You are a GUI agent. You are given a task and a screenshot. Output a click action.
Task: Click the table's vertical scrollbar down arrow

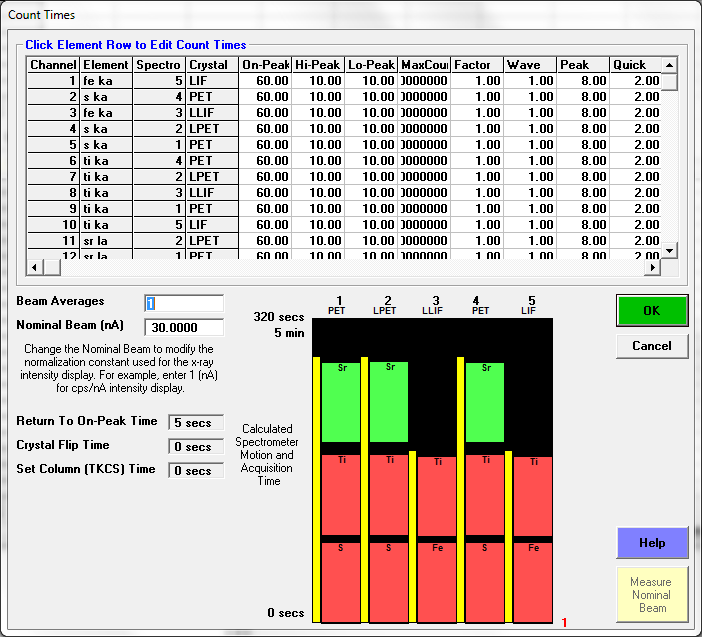669,249
